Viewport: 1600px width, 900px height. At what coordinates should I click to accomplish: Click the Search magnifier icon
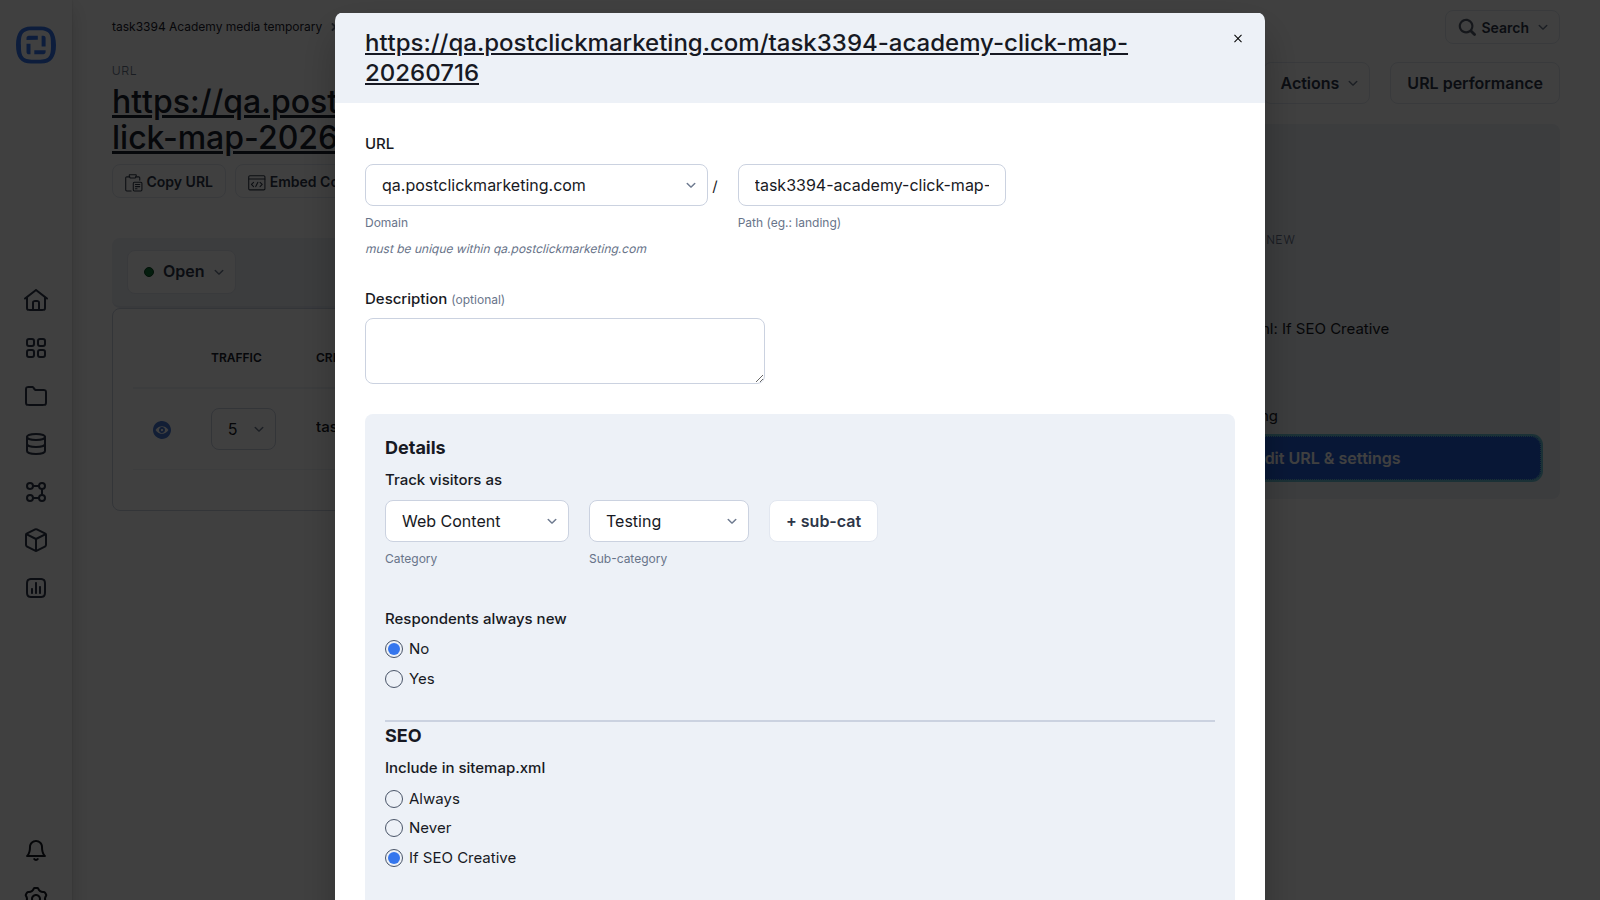1467,28
